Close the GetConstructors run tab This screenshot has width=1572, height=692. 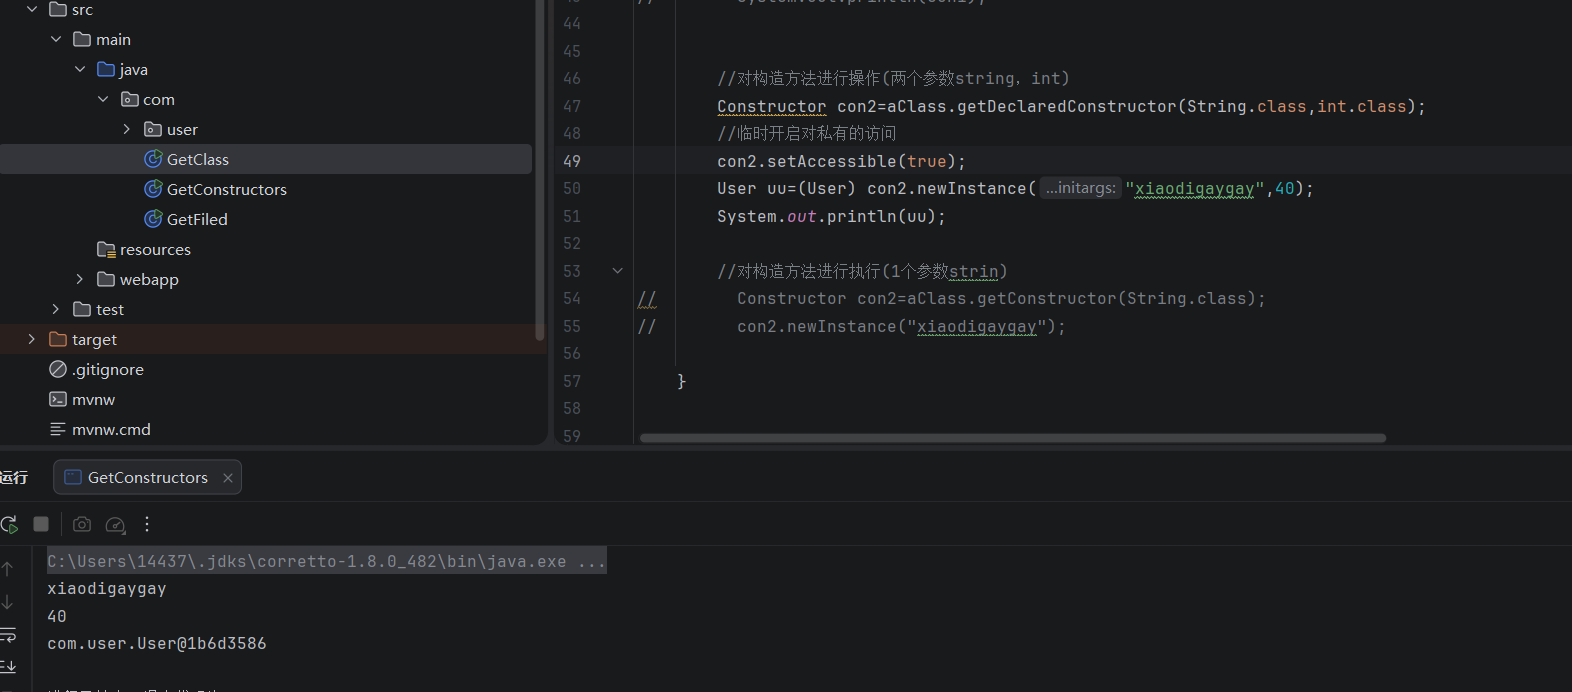(228, 478)
